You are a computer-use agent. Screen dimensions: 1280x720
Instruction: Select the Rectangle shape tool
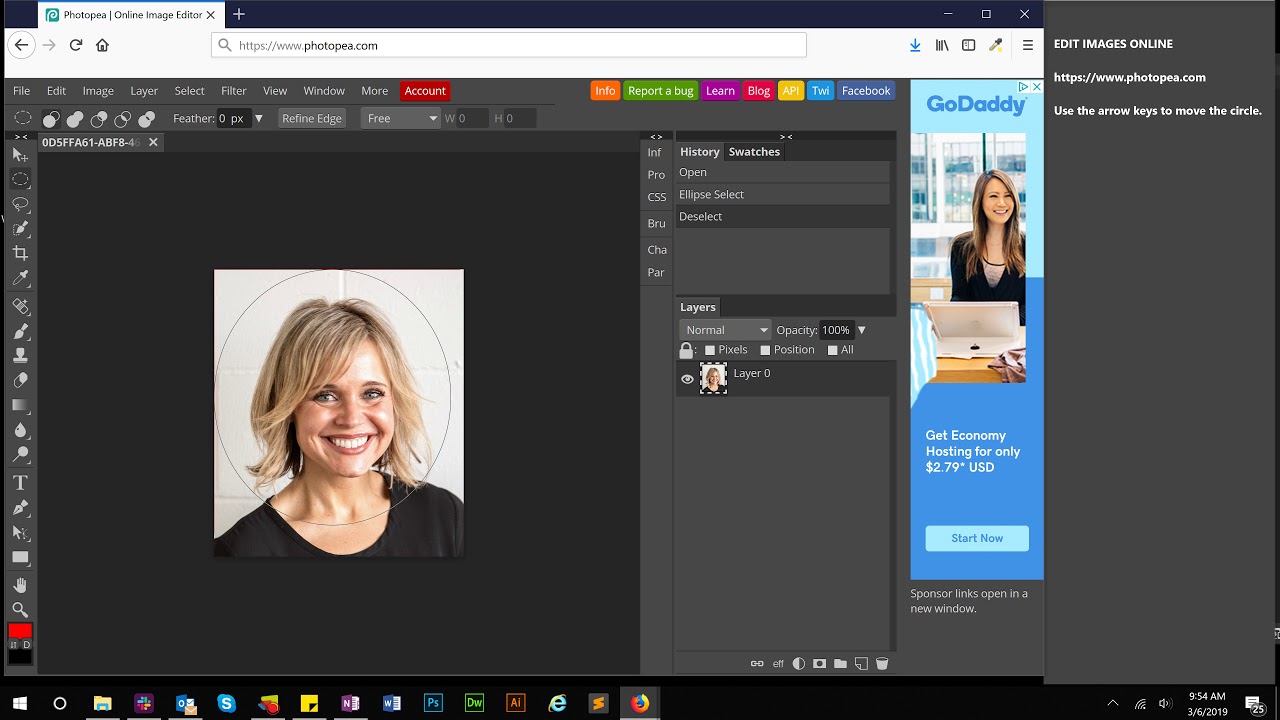[x=20, y=558]
